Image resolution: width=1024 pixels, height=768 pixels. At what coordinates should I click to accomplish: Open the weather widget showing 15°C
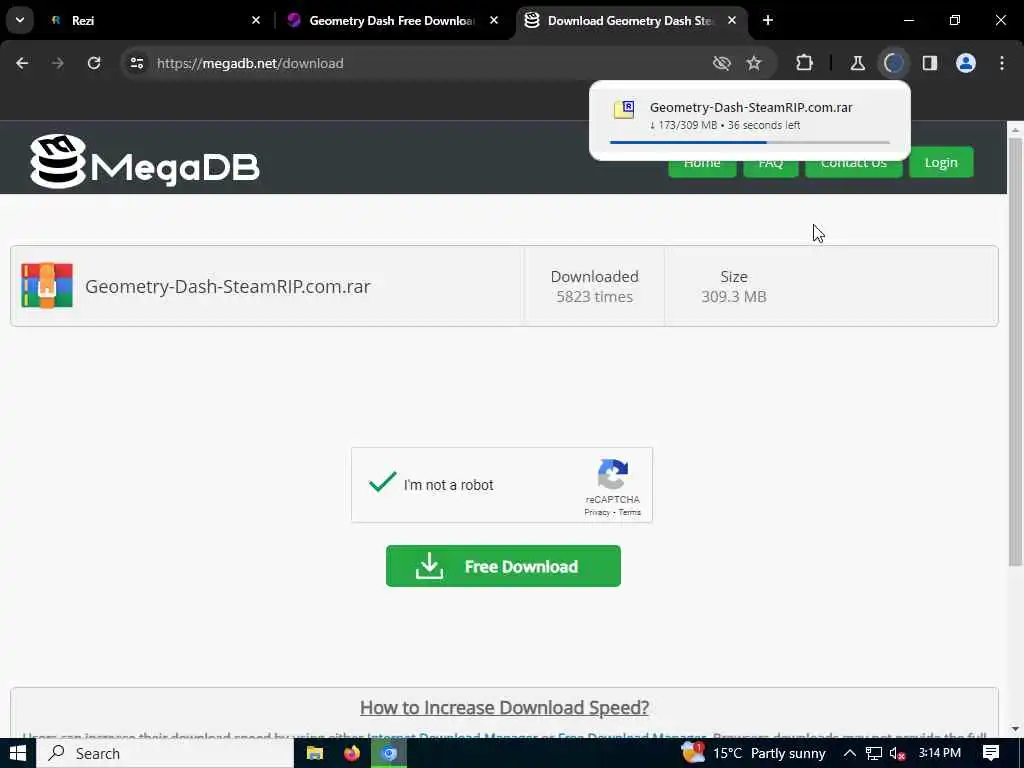(x=754, y=753)
